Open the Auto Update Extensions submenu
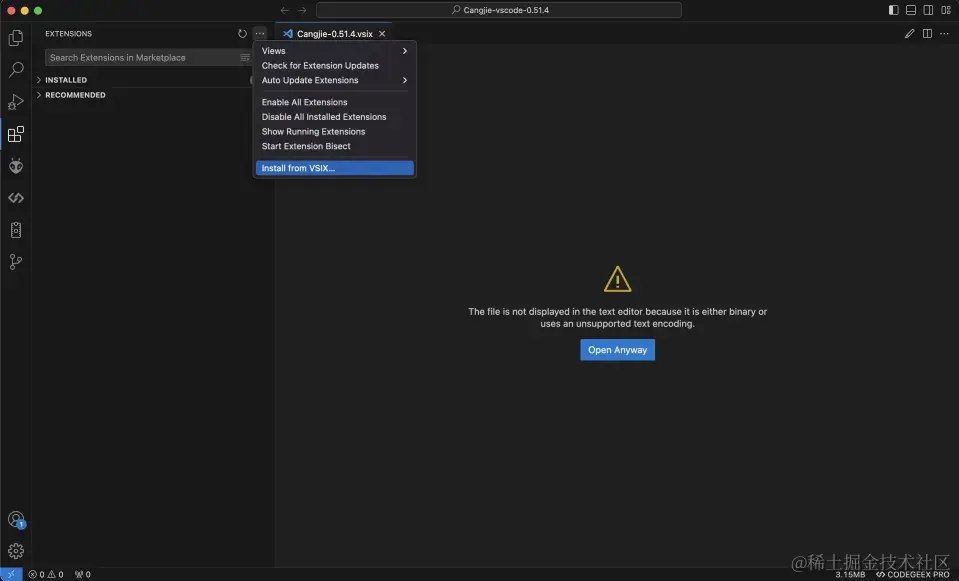The image size is (959, 581). pyautogui.click(x=335, y=80)
